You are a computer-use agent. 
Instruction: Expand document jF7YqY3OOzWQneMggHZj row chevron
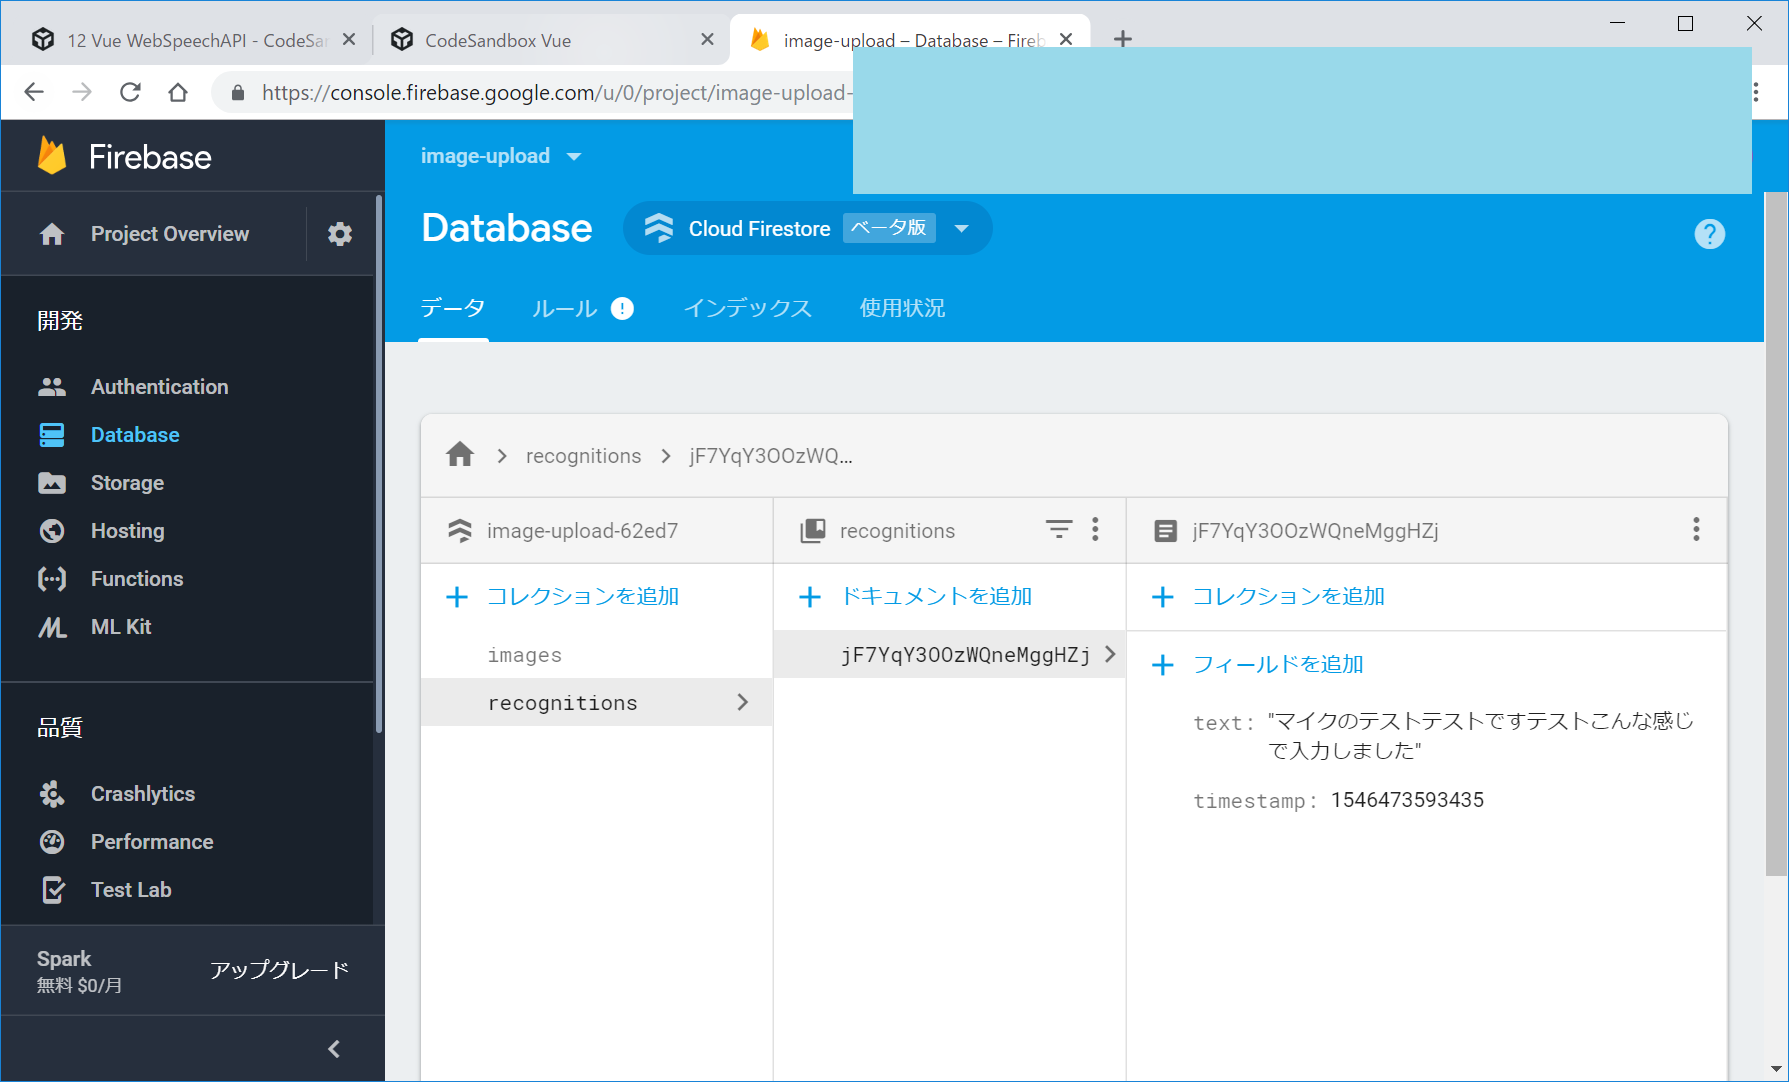click(1110, 654)
